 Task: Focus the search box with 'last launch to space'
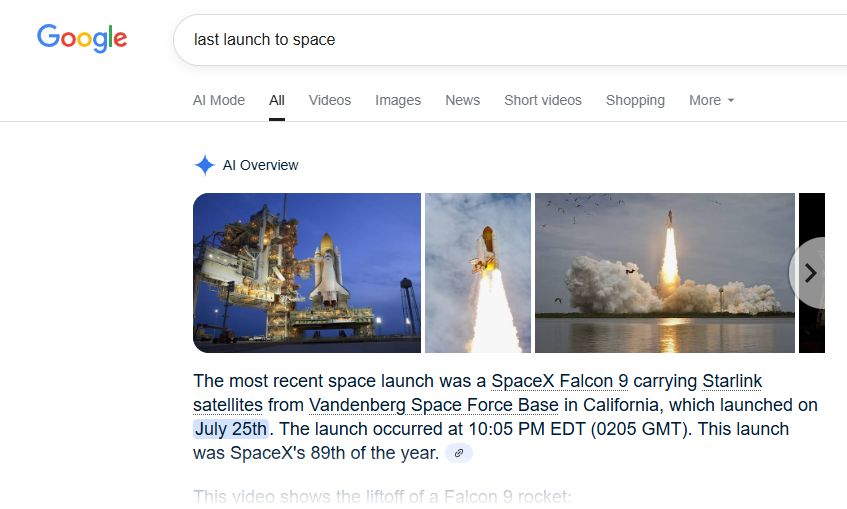click(510, 40)
